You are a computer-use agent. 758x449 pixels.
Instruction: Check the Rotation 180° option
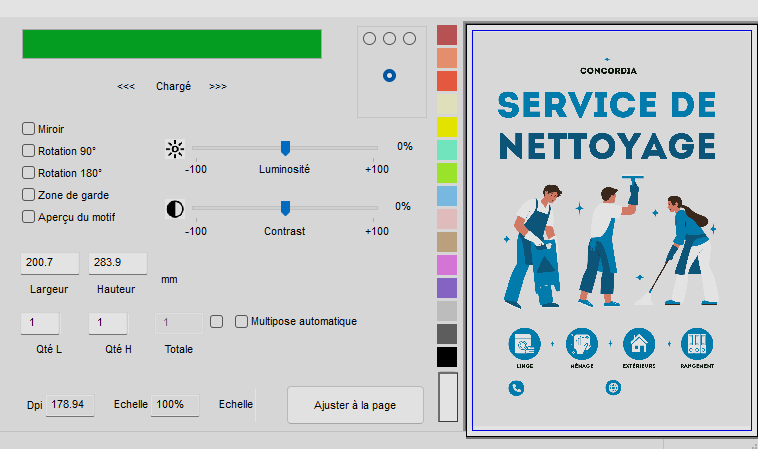pos(29,173)
